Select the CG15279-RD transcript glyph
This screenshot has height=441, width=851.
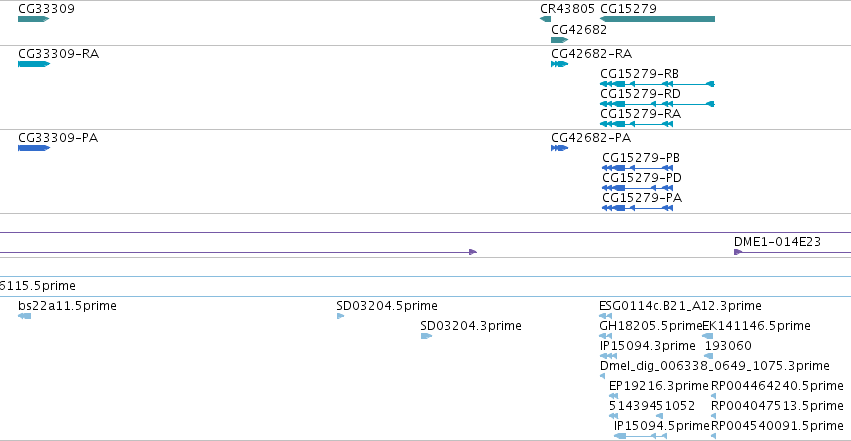click(x=657, y=104)
